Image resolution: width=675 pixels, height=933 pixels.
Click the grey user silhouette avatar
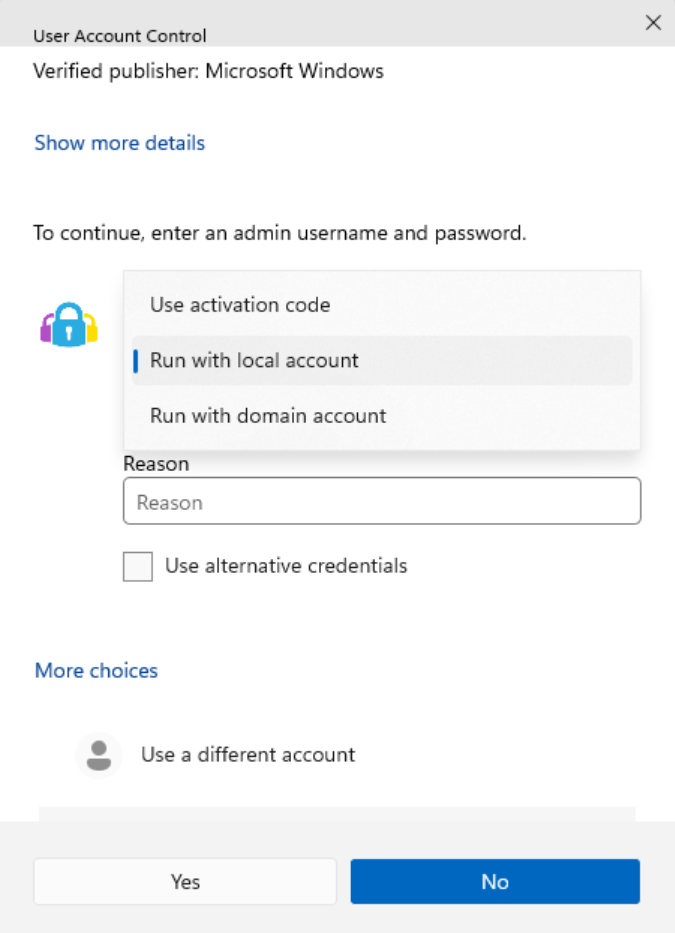[98, 755]
